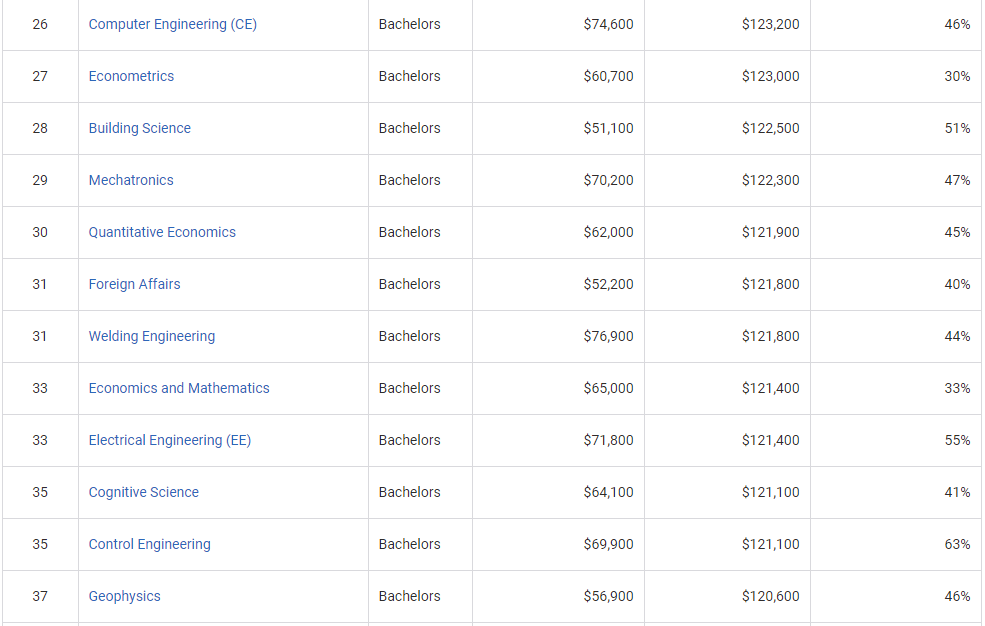The width and height of the screenshot is (985, 626).
Task: Select the rank 28 cell
Action: (x=40, y=128)
